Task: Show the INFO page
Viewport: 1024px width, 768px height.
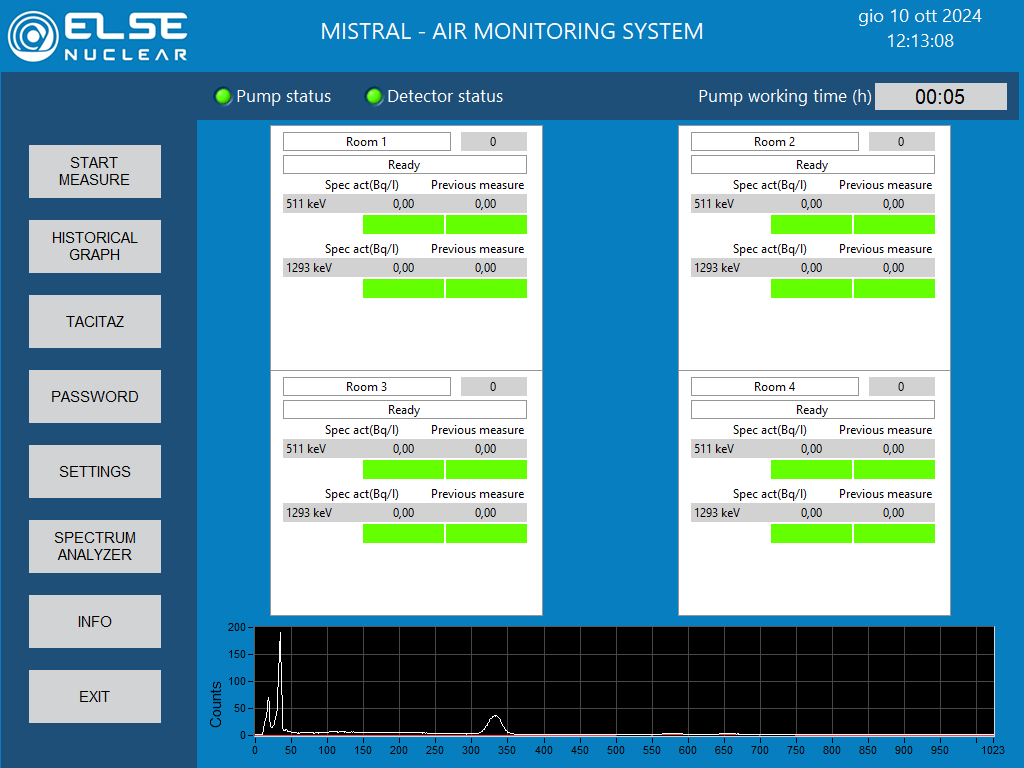Action: point(95,621)
